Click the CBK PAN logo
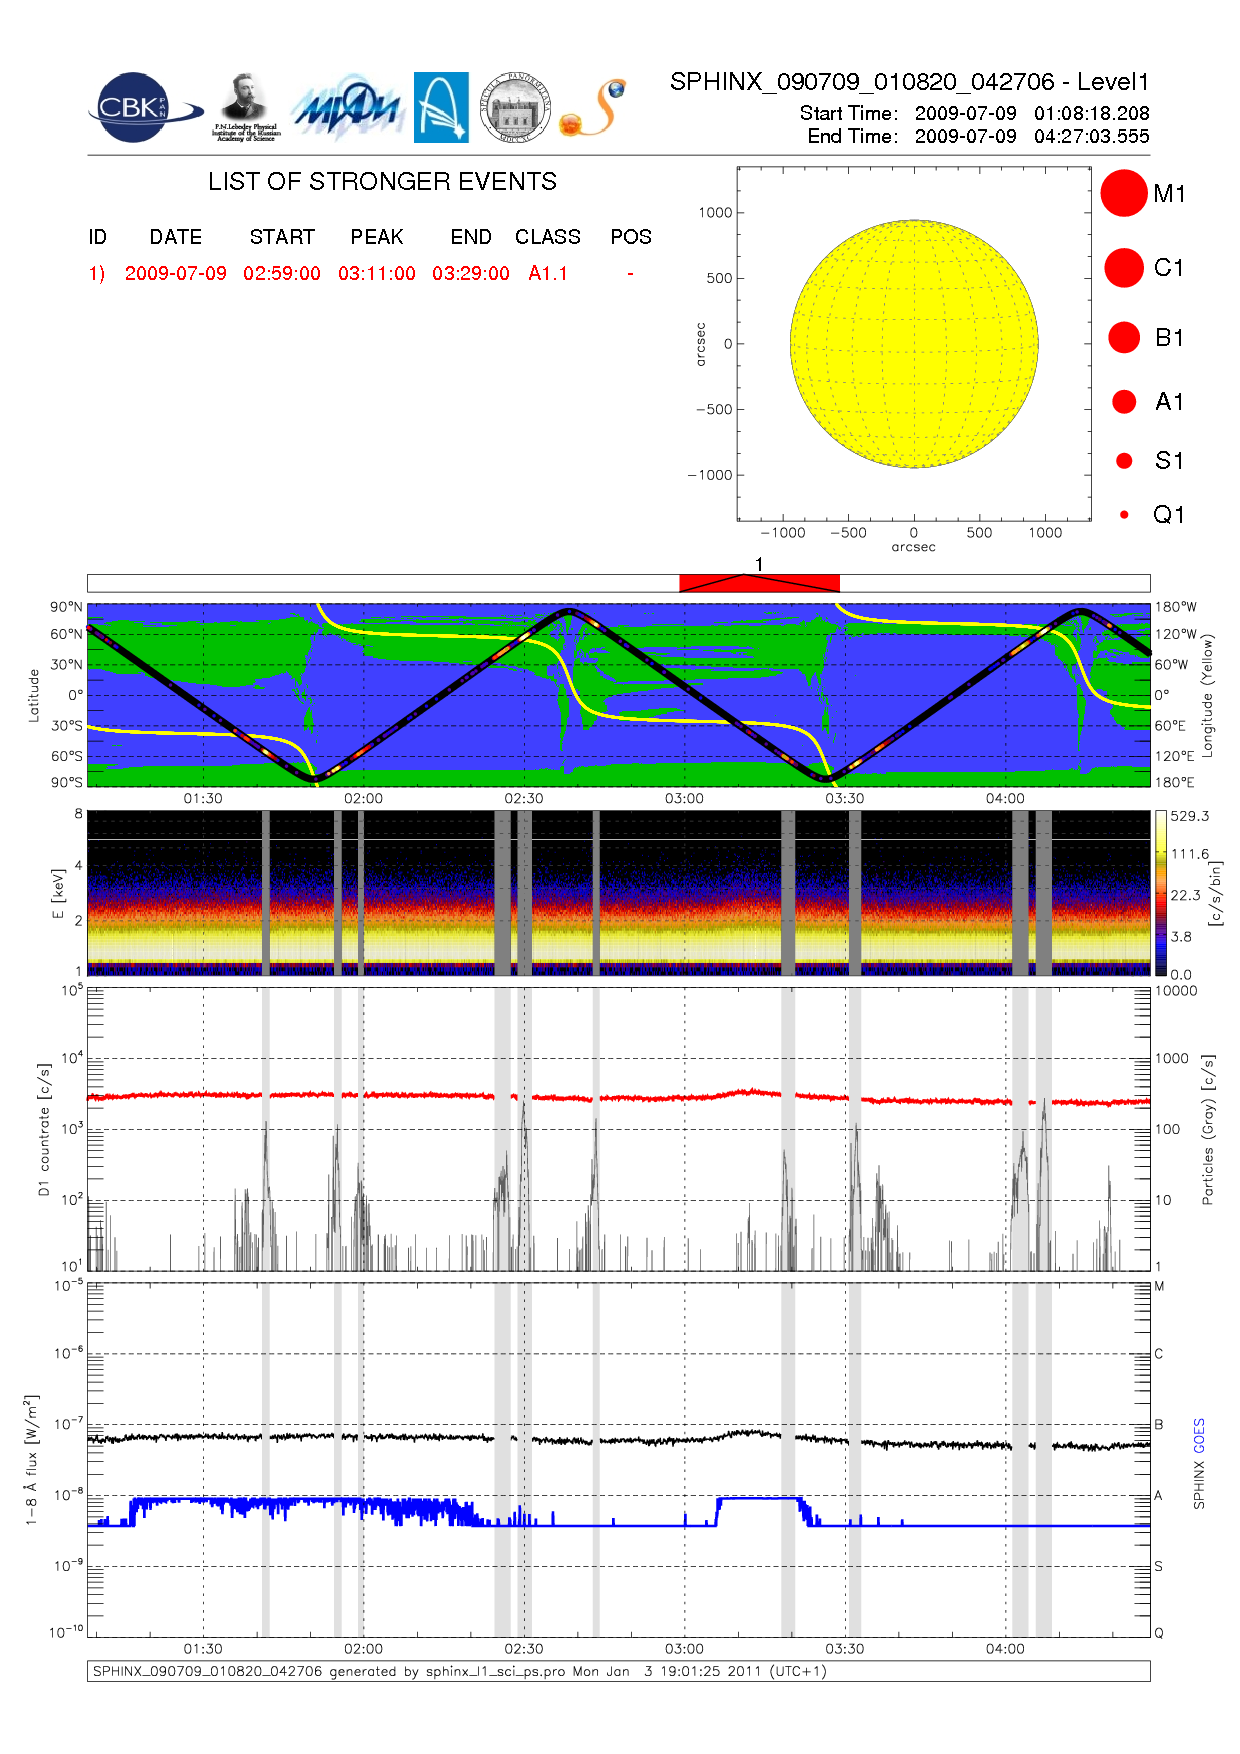This screenshot has height=1754, width=1240. 145,107
